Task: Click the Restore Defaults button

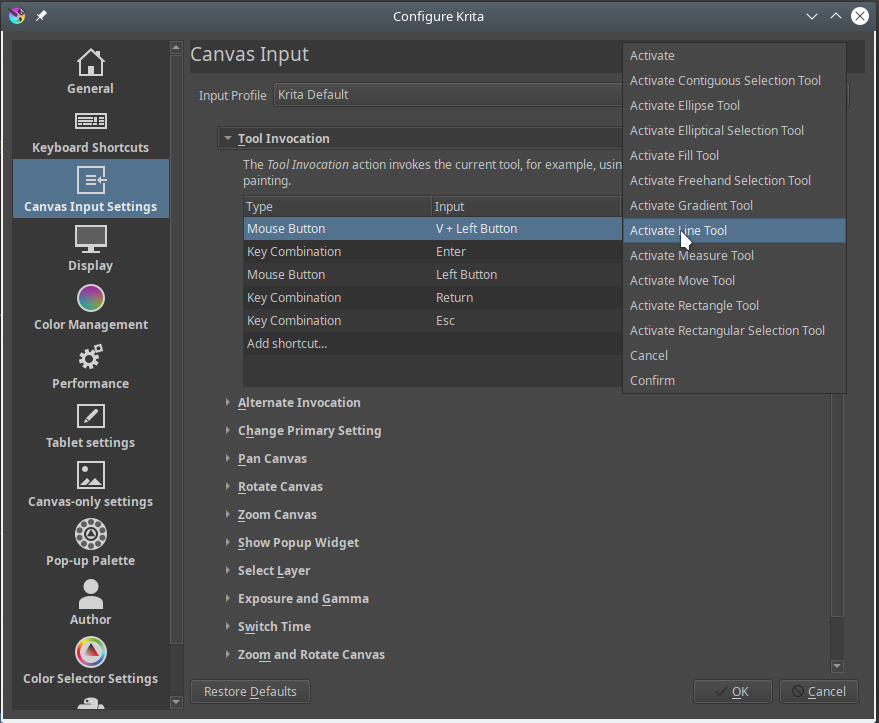Action: pos(250,692)
